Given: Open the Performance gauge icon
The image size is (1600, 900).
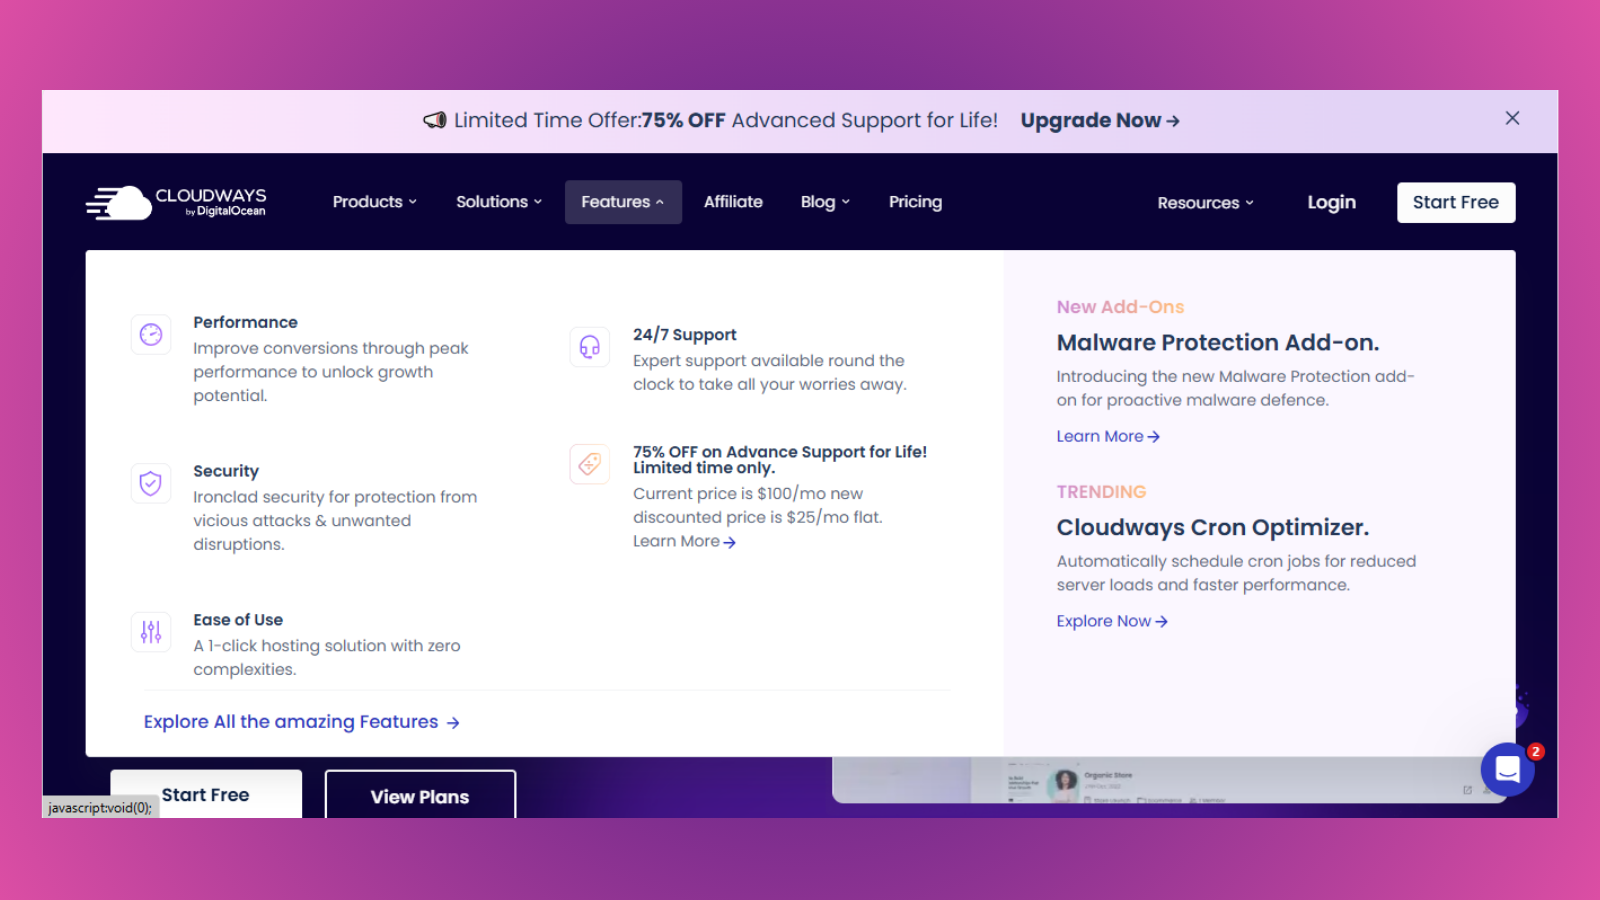Looking at the screenshot, I should (x=151, y=334).
